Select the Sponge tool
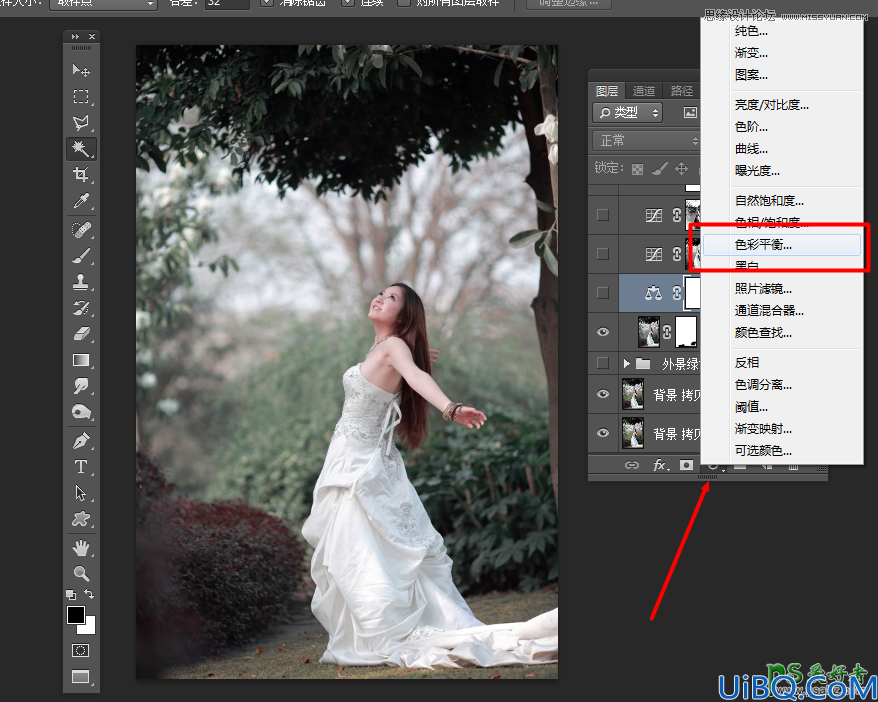This screenshot has height=702, width=878. [x=81, y=412]
